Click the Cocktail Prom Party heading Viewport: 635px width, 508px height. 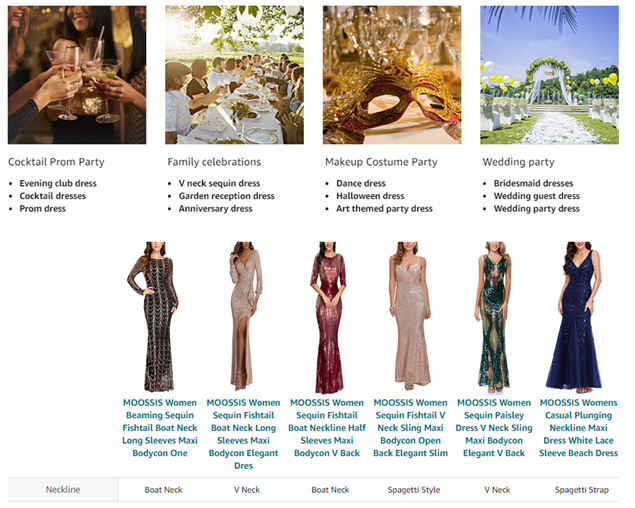pos(56,162)
